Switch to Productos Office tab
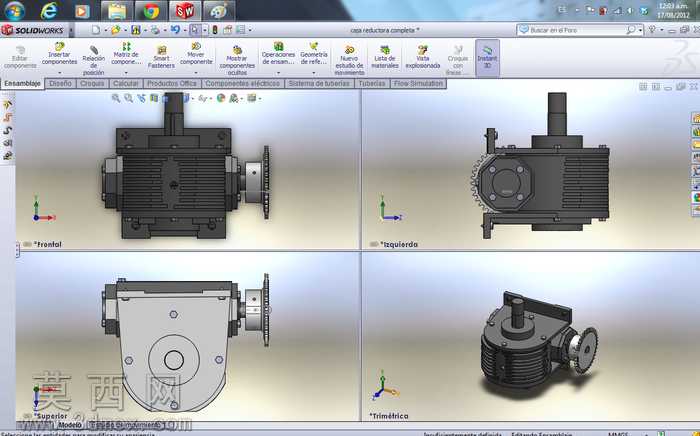The image size is (700, 436). click(x=172, y=83)
